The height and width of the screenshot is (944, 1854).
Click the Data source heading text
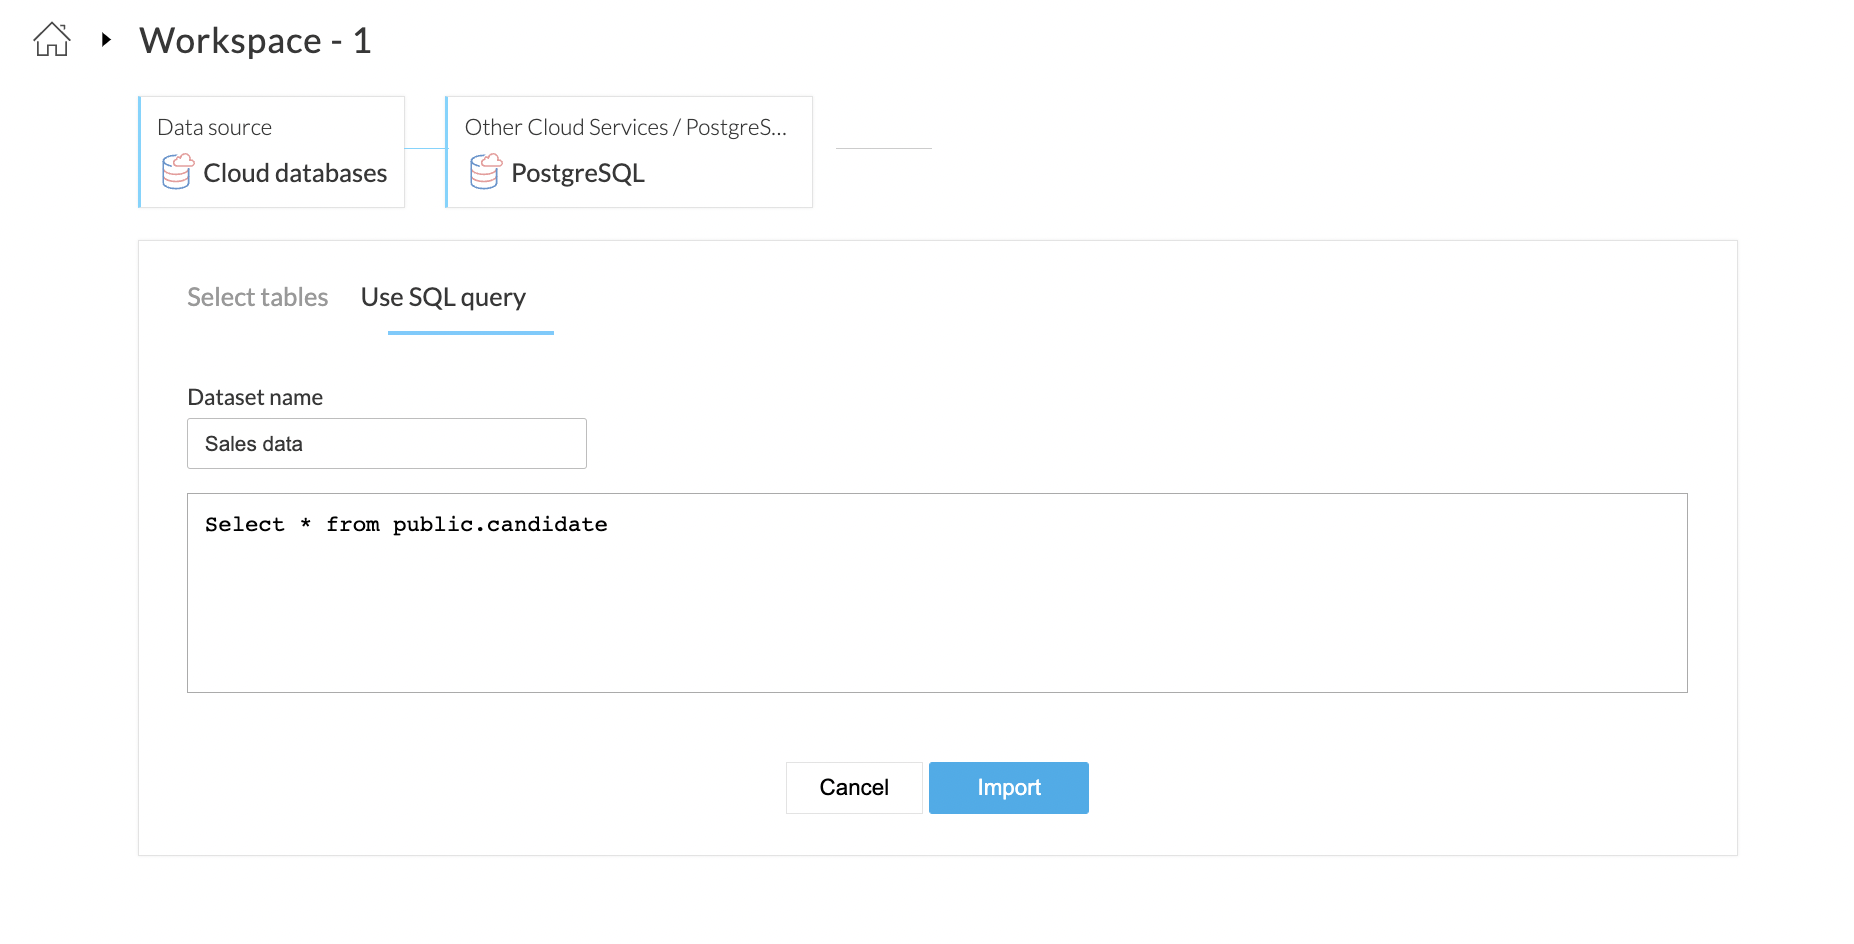click(x=215, y=127)
